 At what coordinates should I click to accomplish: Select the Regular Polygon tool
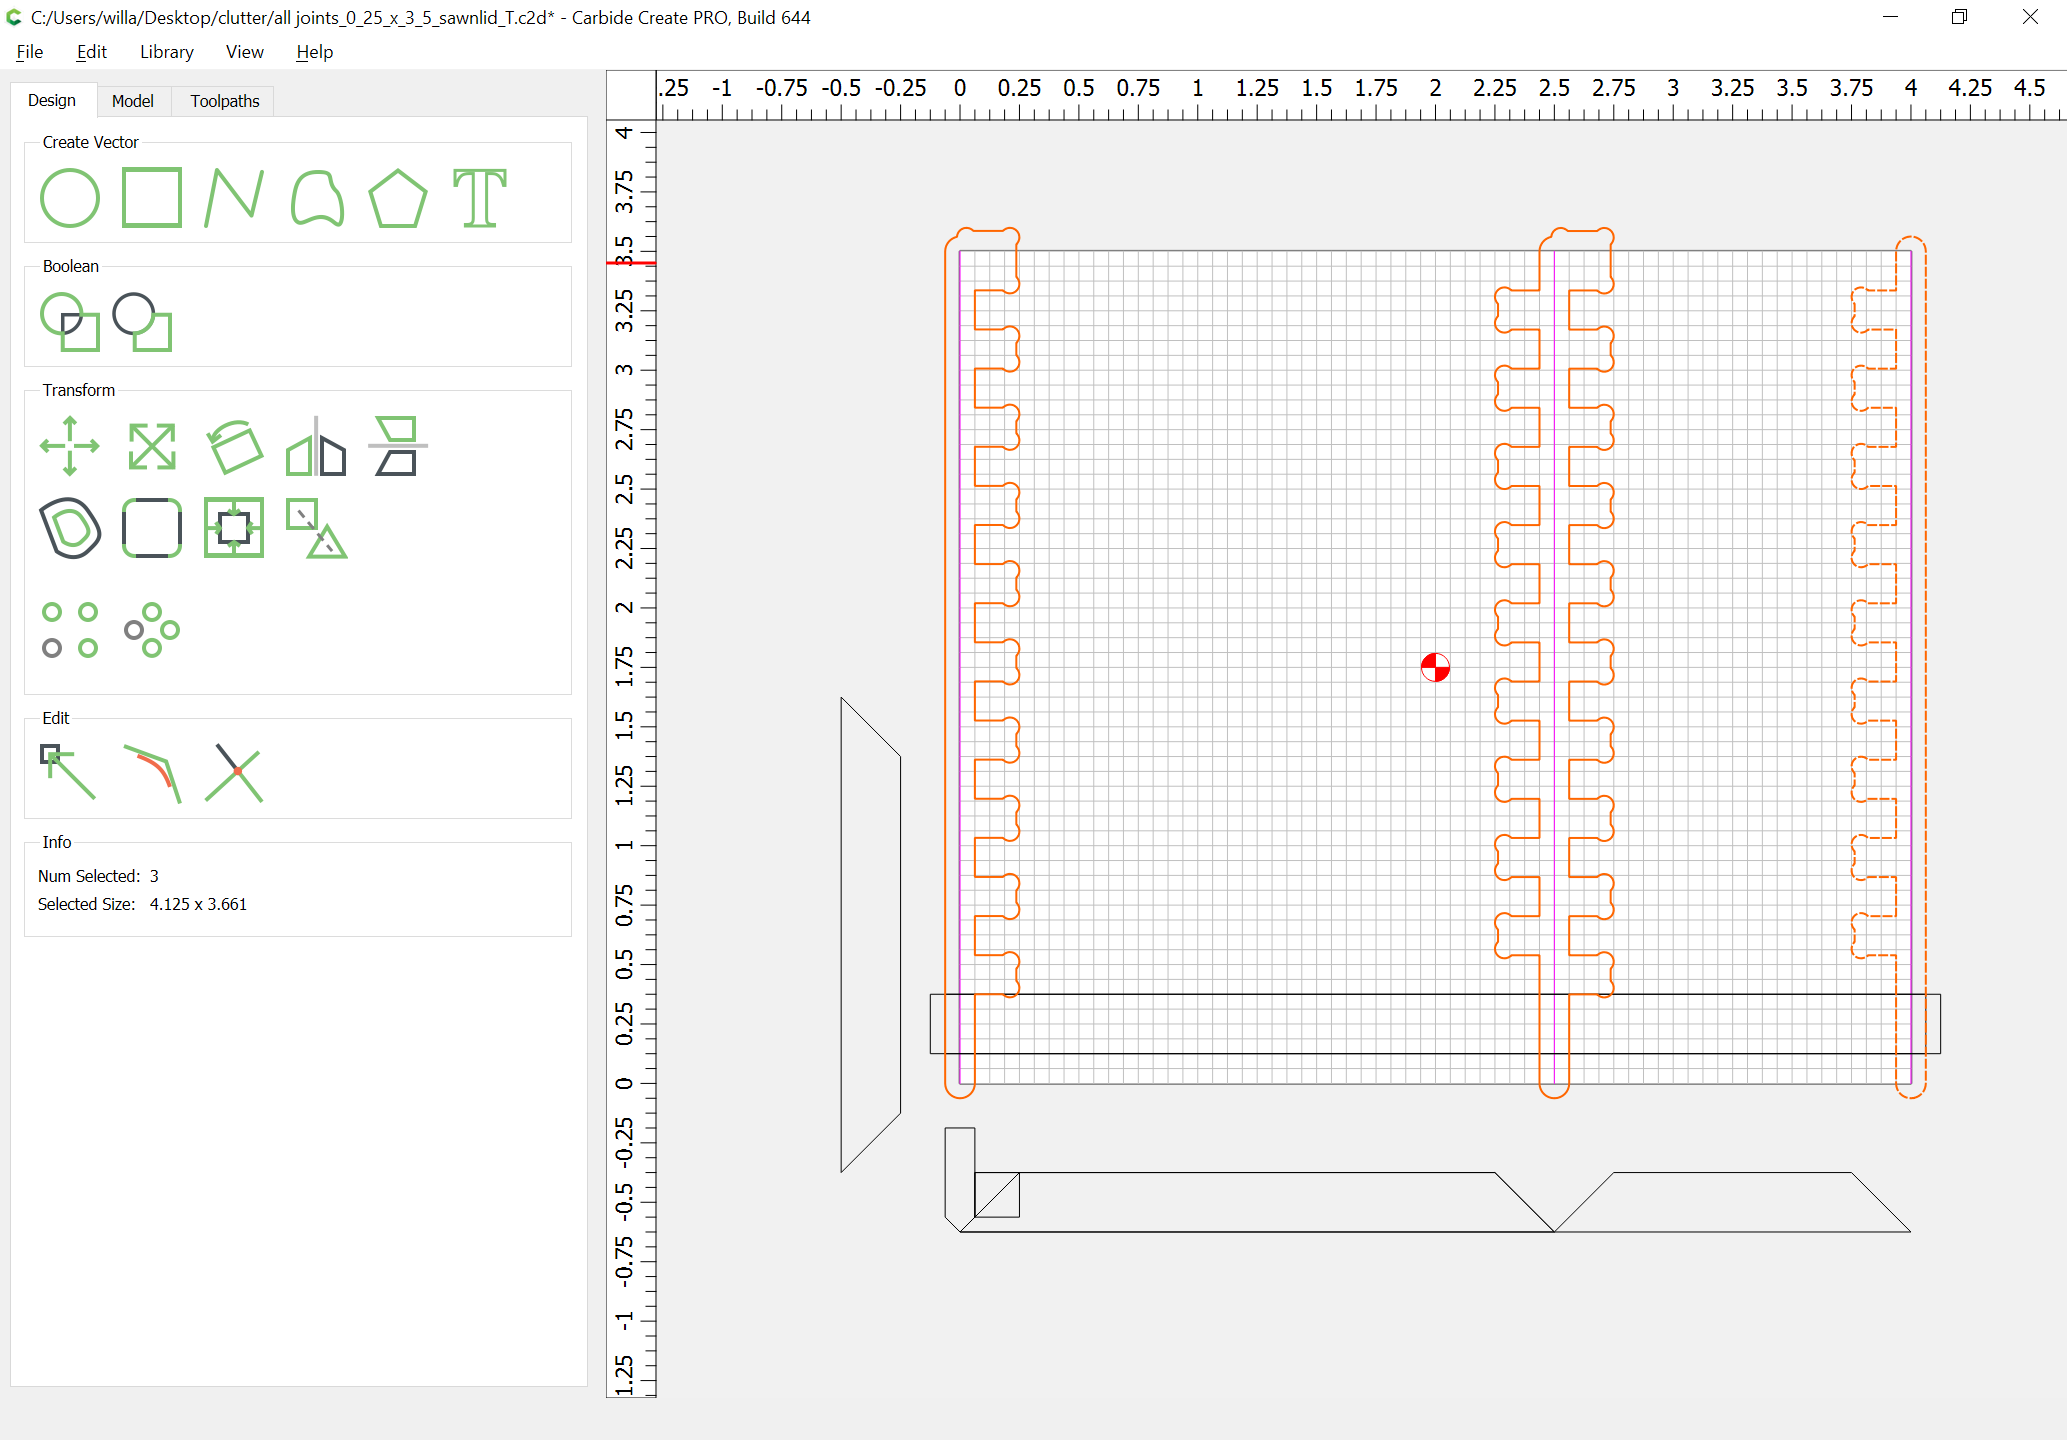pos(398,198)
